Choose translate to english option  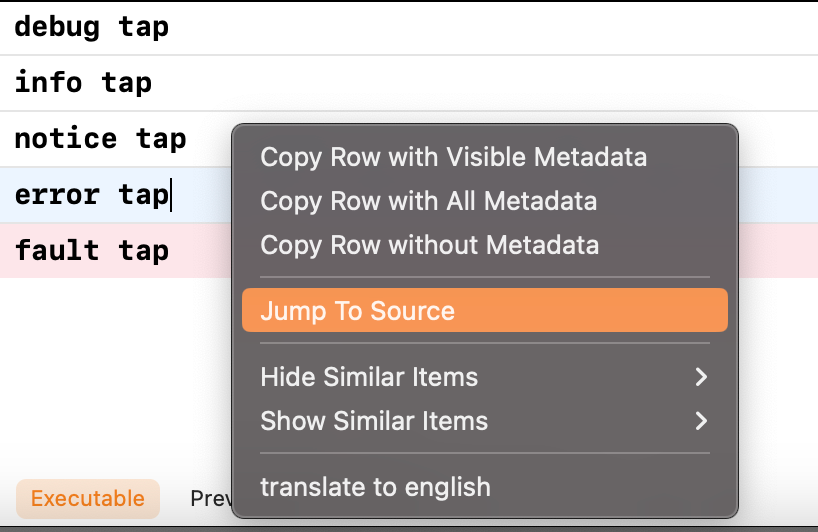375,487
